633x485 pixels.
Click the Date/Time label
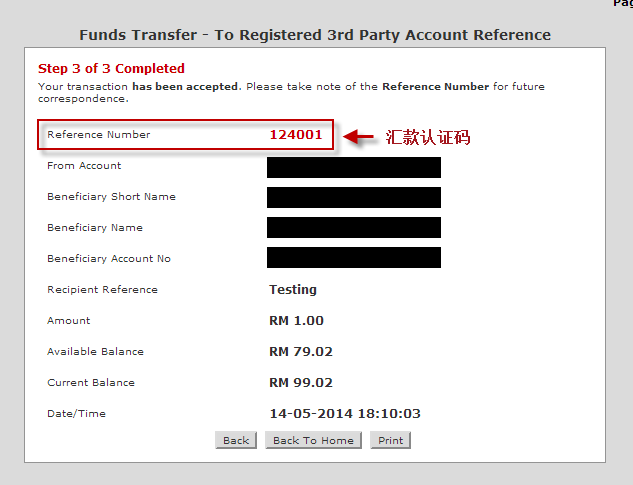point(76,414)
